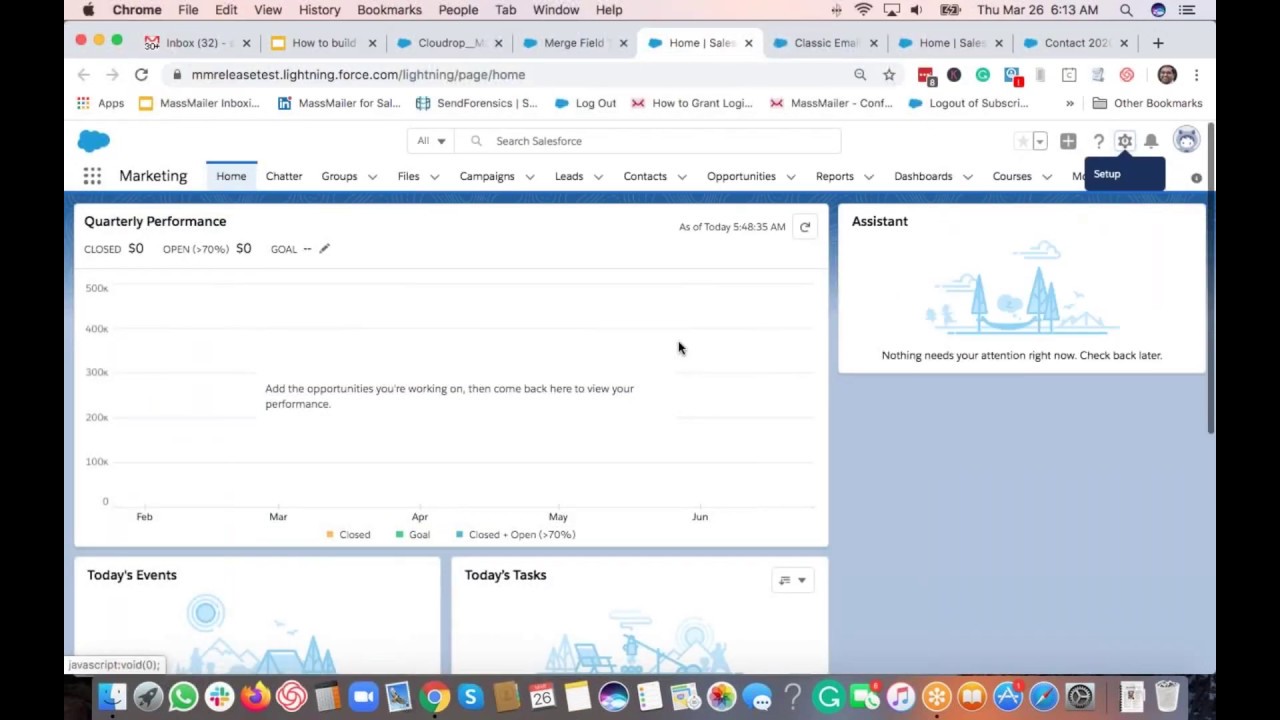Open the search scope All dropdown

pyautogui.click(x=431, y=141)
